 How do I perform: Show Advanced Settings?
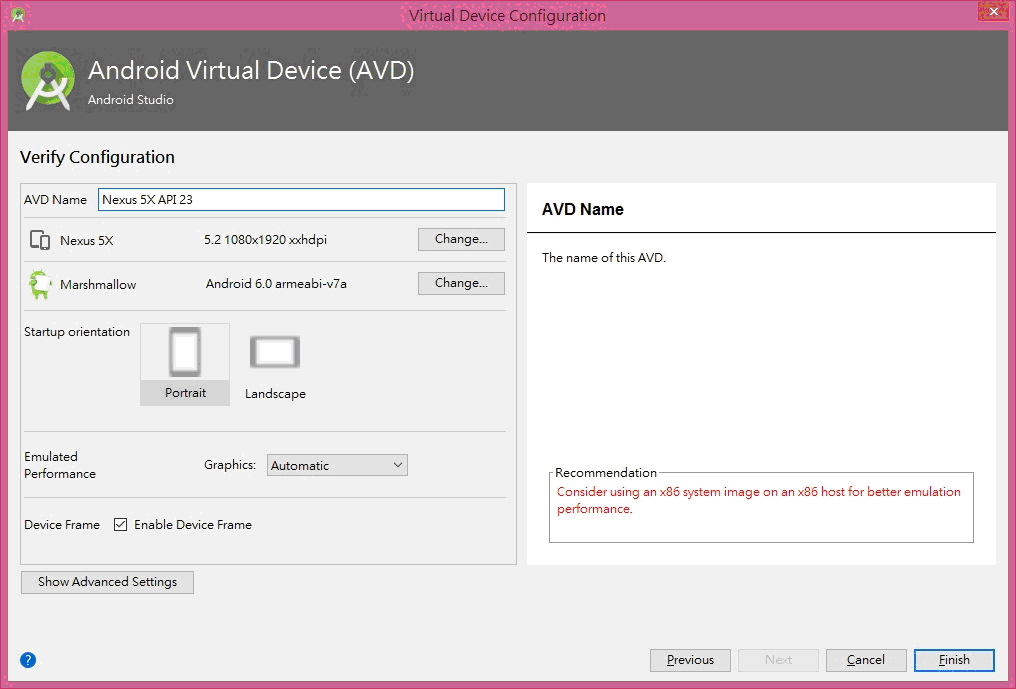pyautogui.click(x=107, y=582)
